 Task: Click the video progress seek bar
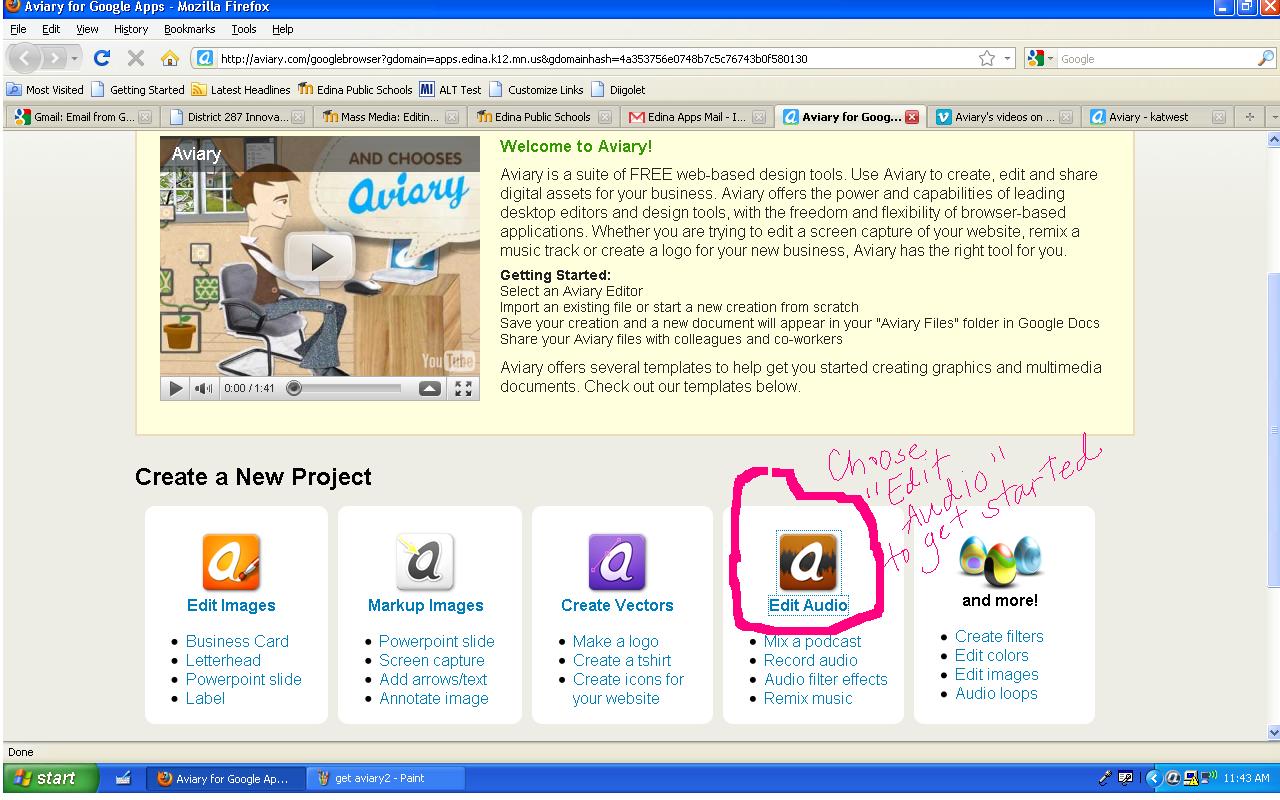click(346, 388)
